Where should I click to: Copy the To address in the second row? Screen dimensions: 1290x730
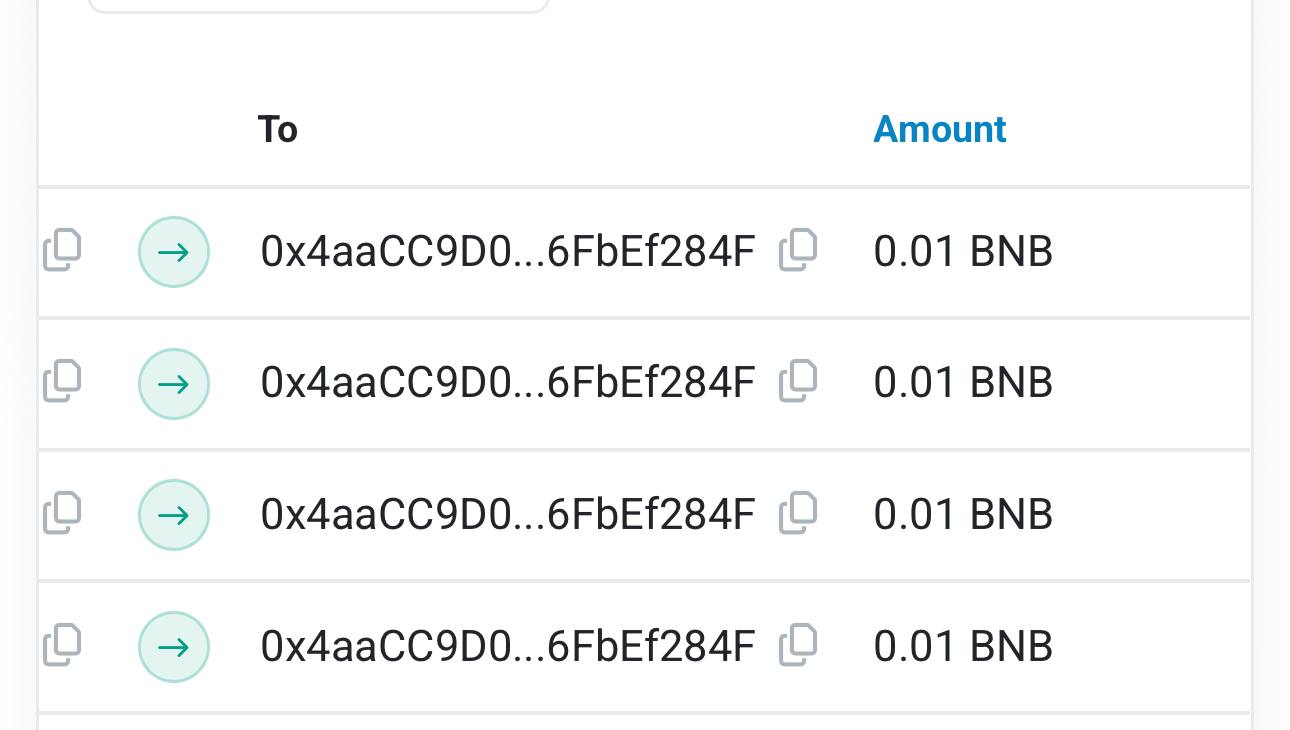pyautogui.click(x=798, y=382)
